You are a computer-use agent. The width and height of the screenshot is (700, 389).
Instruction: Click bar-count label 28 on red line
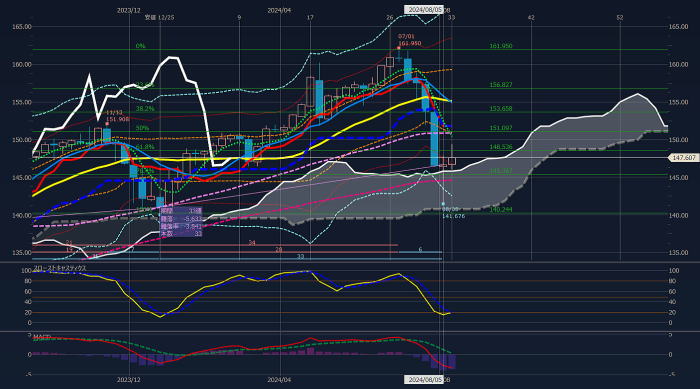pyautogui.click(x=279, y=250)
